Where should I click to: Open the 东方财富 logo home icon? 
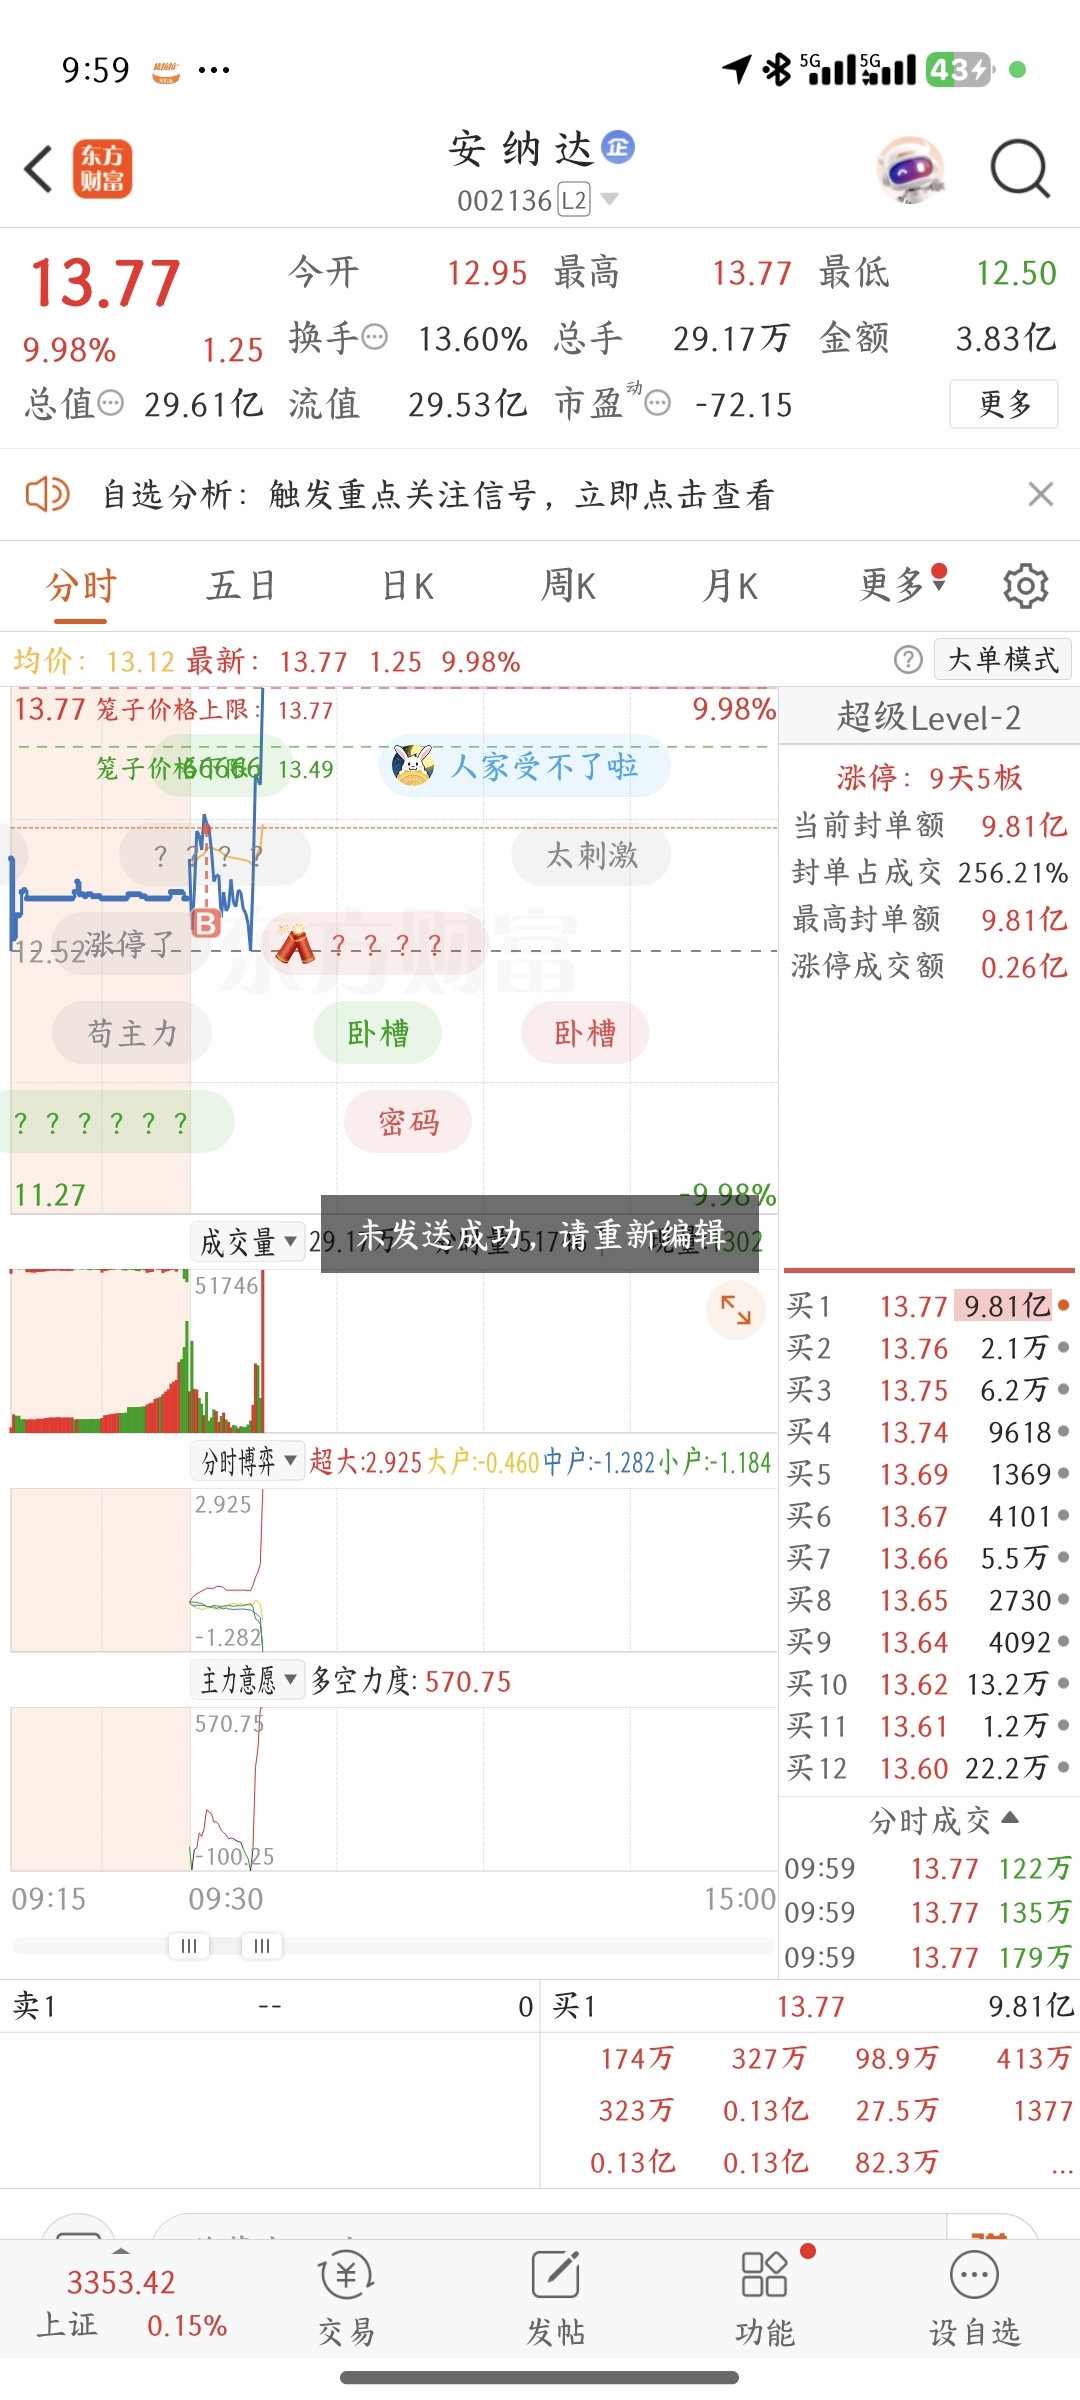[102, 169]
